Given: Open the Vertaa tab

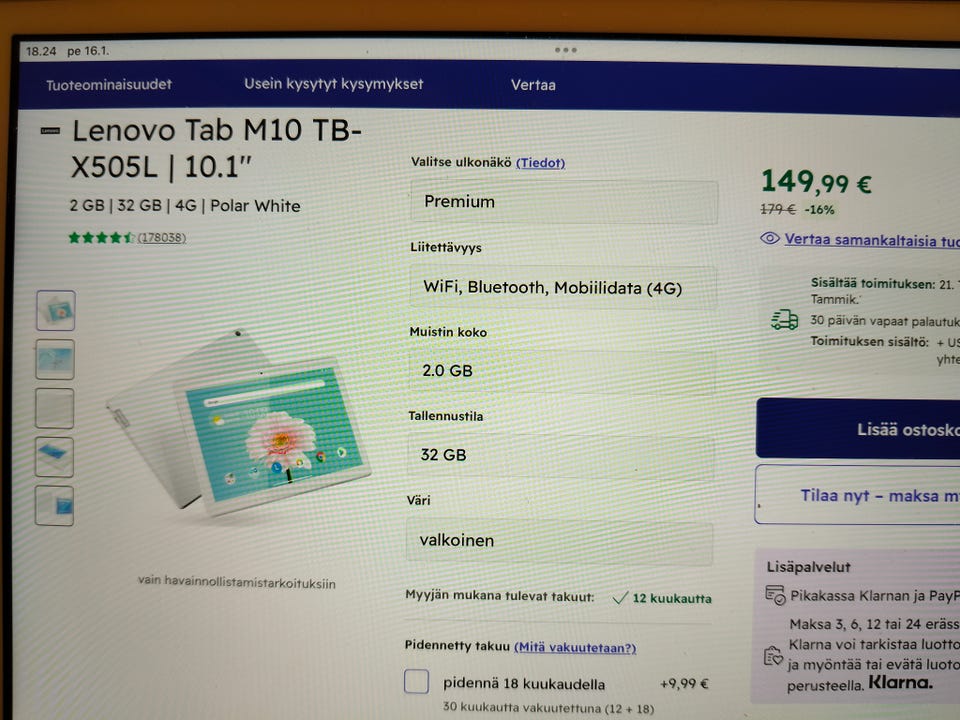Looking at the screenshot, I should [533, 85].
